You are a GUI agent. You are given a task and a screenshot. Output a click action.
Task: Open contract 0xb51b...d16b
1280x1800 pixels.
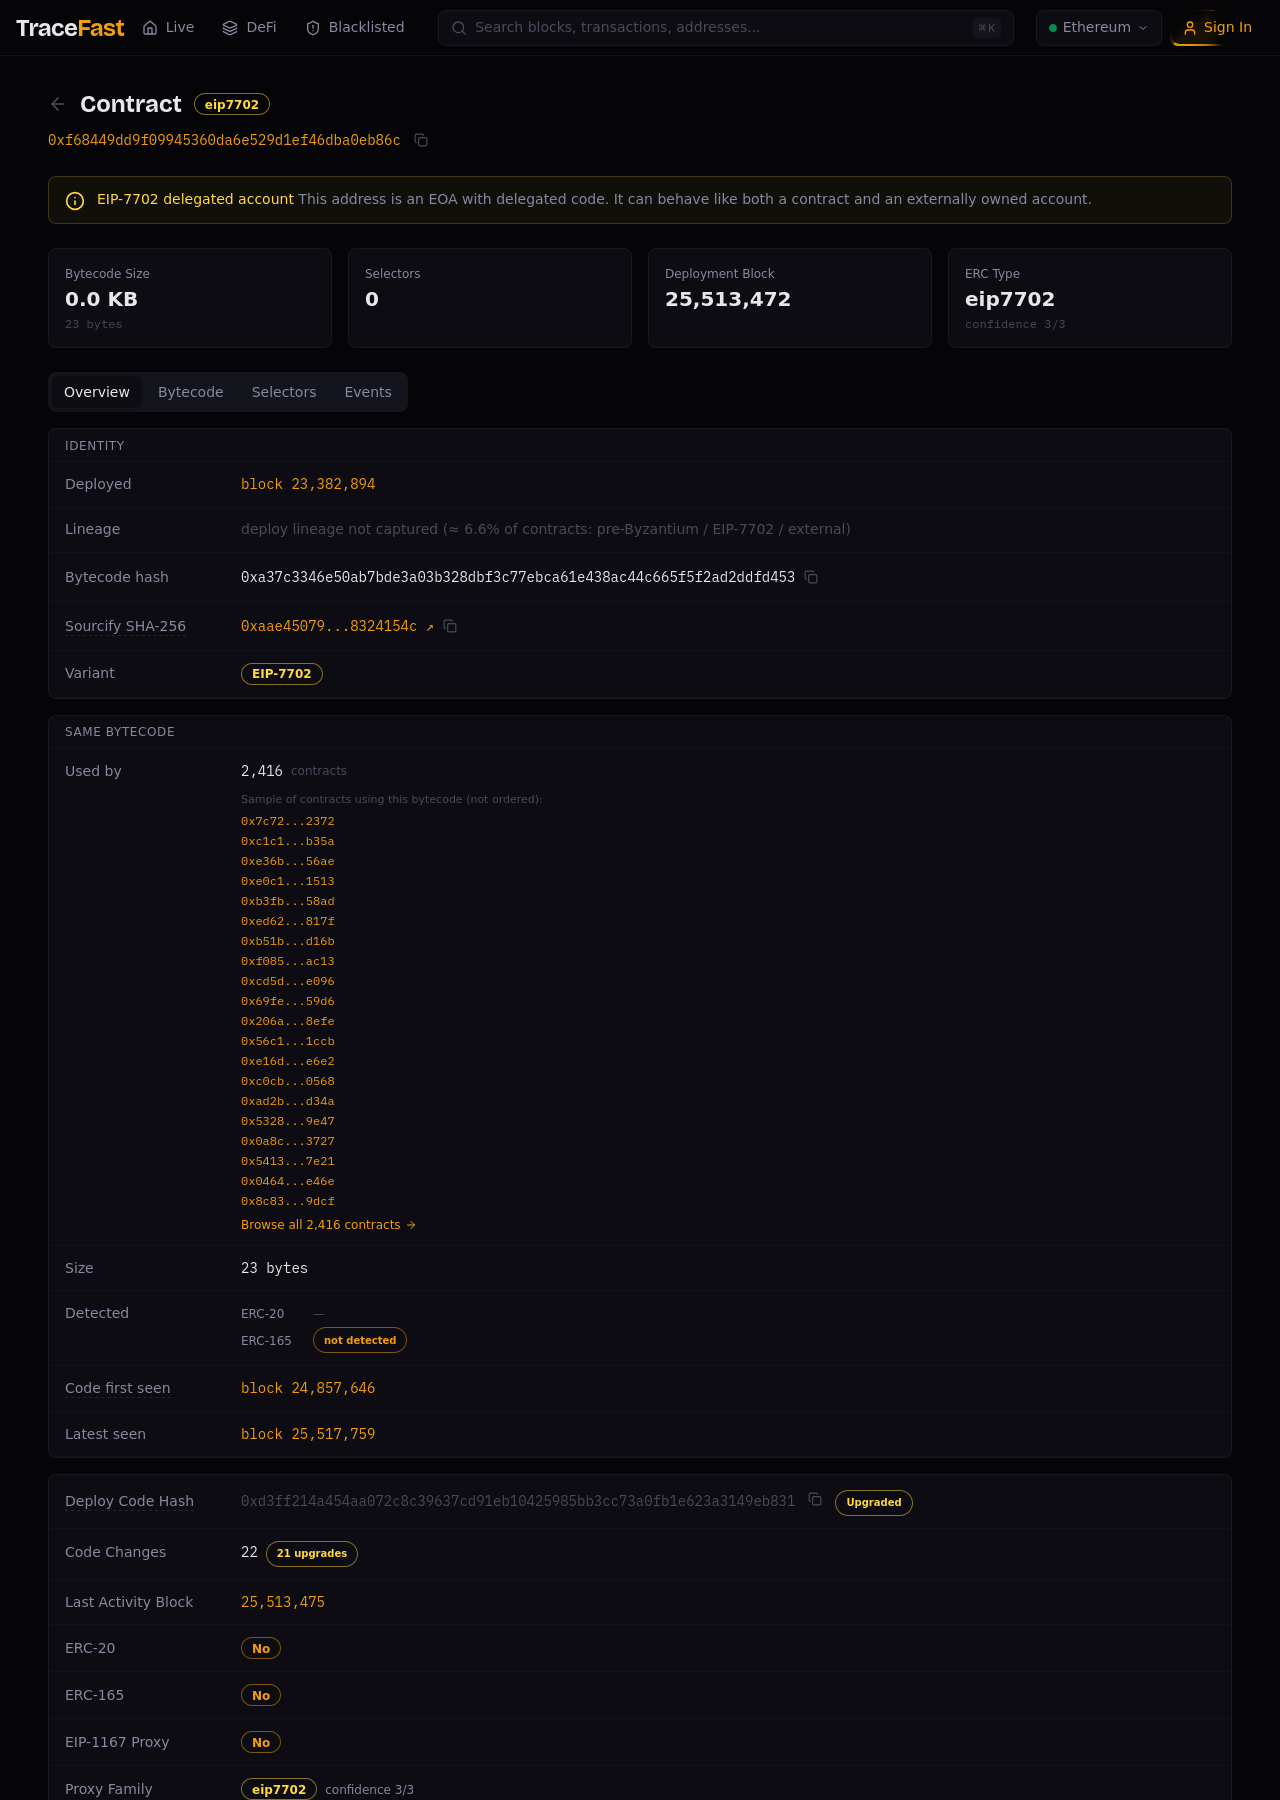coord(288,941)
